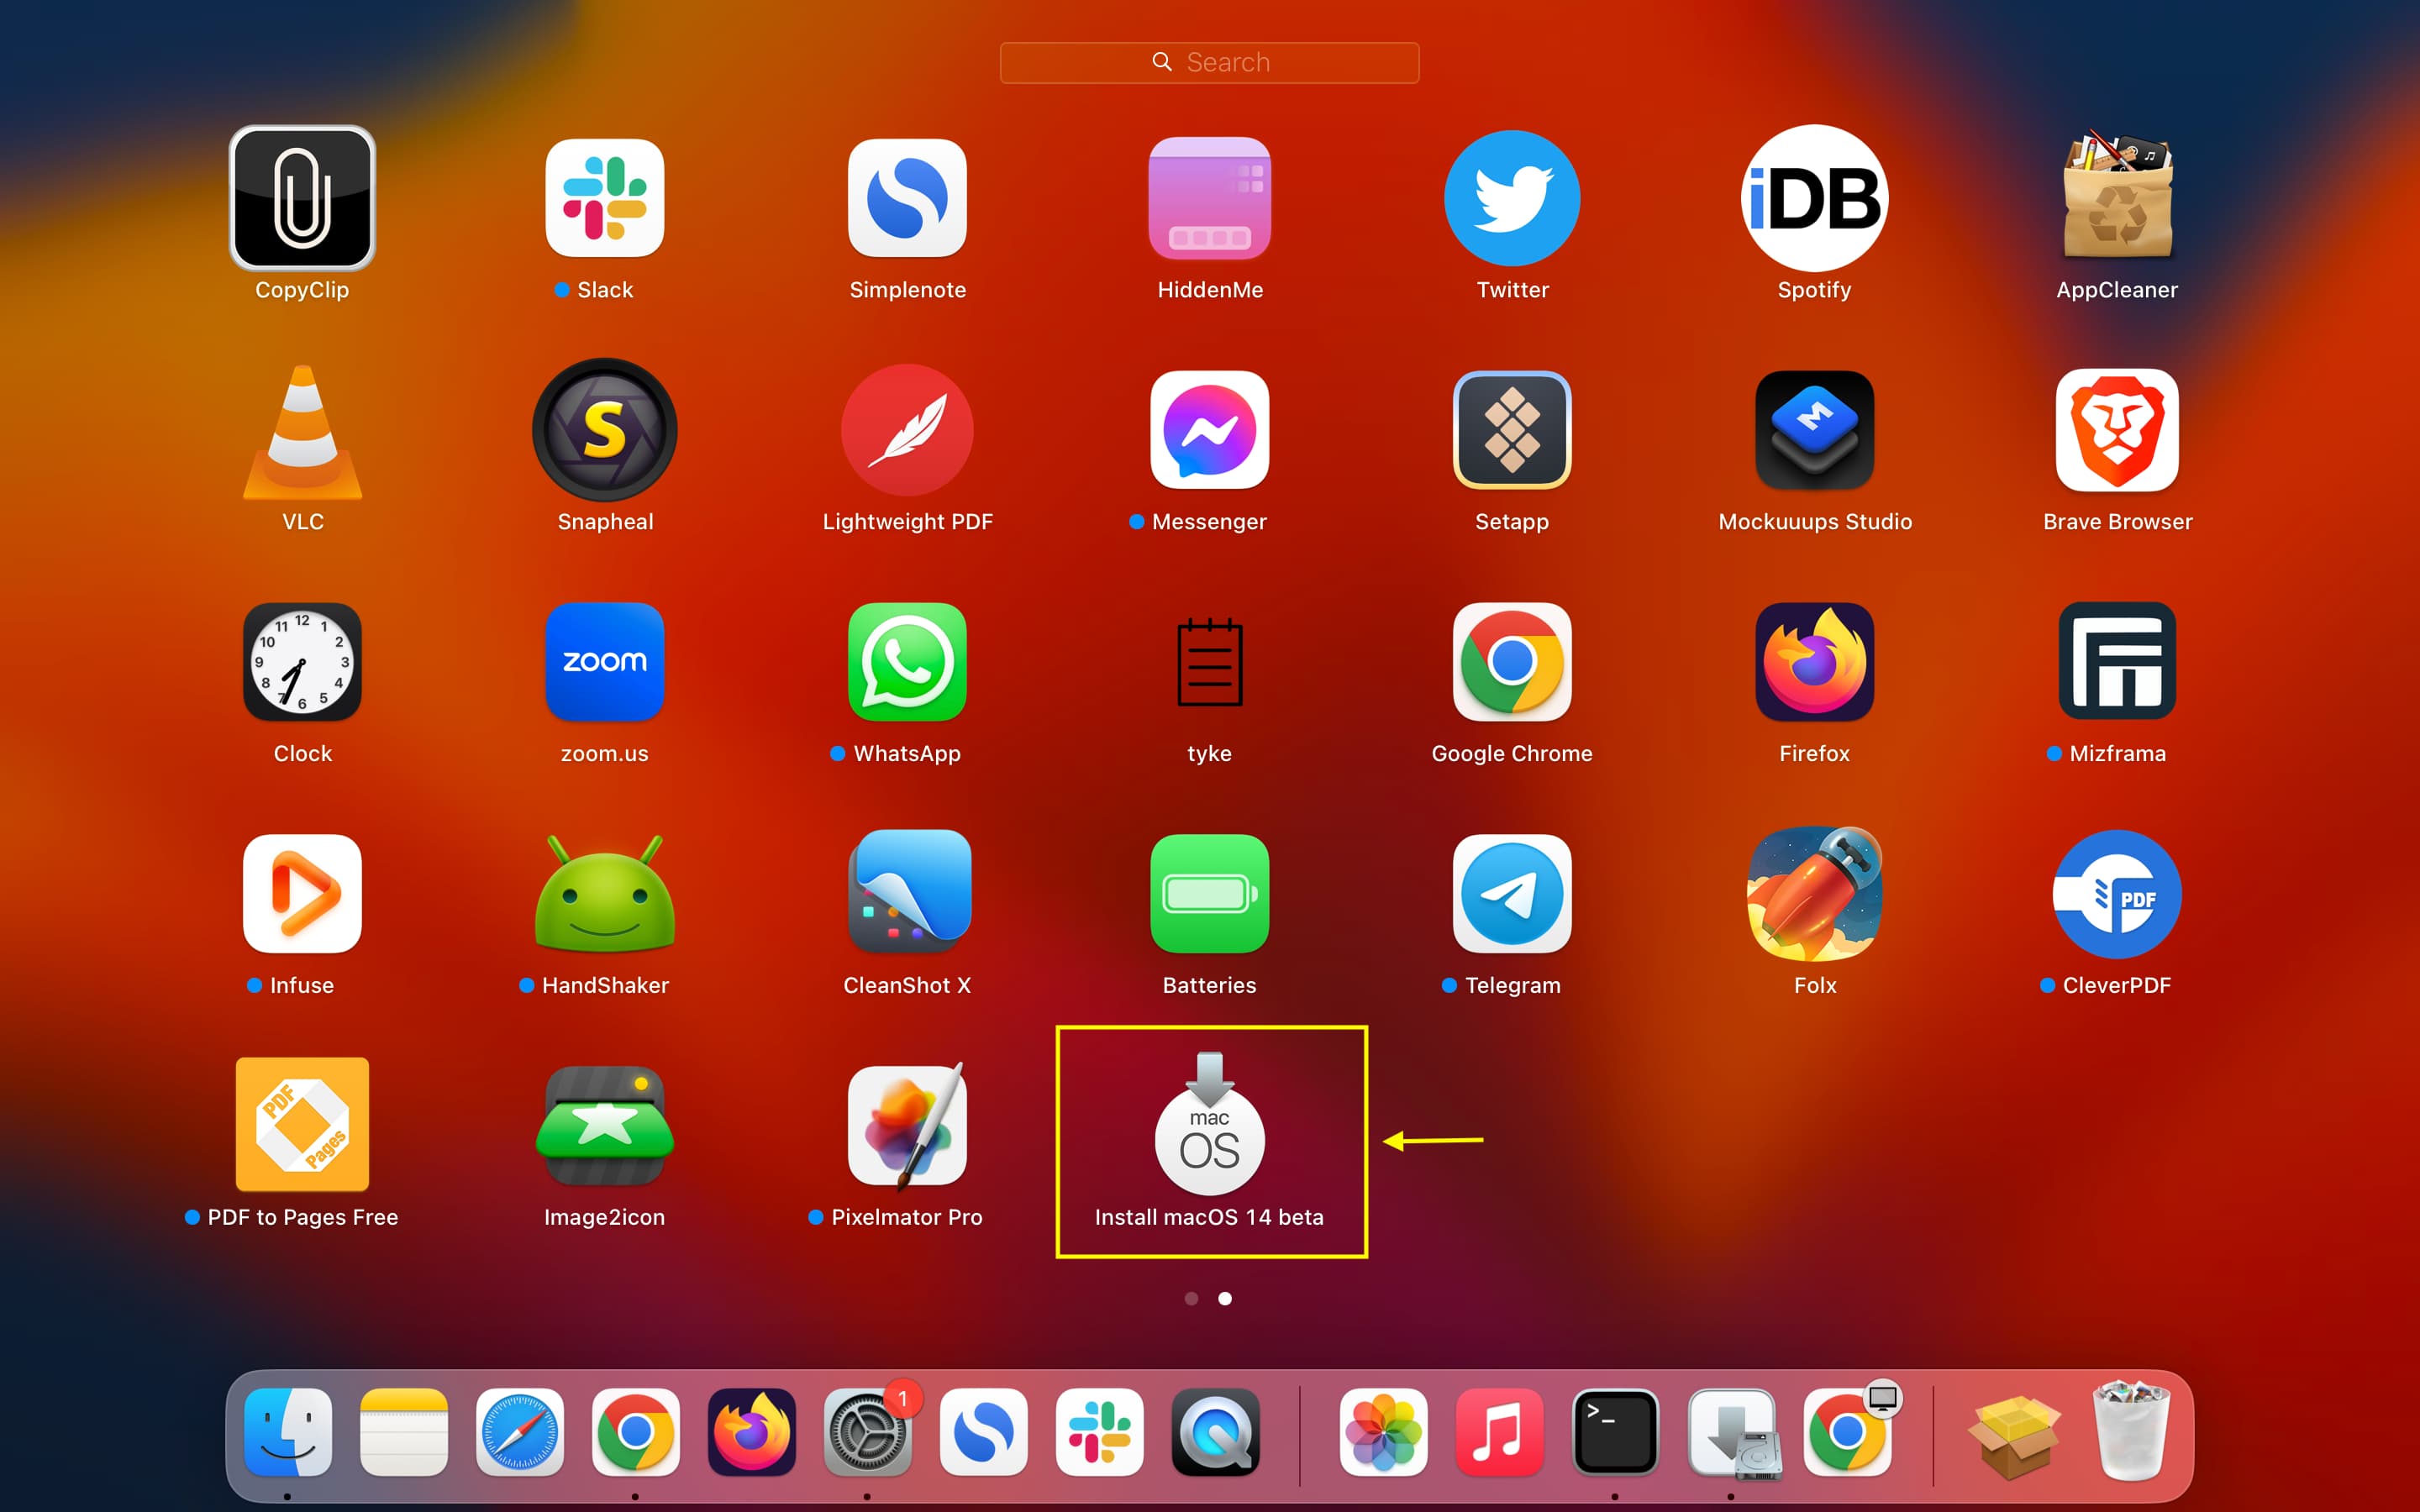Open Folx download manager
Viewport: 2420px width, 1512px height.
point(1814,894)
